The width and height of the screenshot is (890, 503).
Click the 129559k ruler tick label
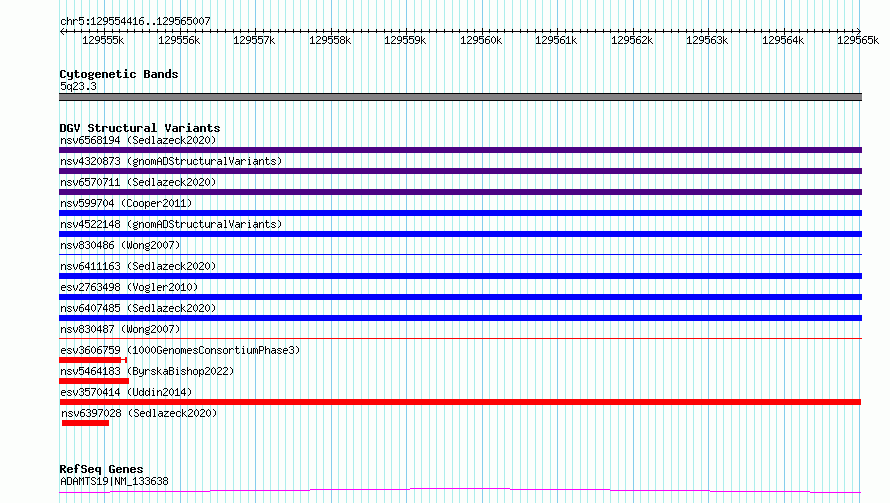(x=405, y=40)
